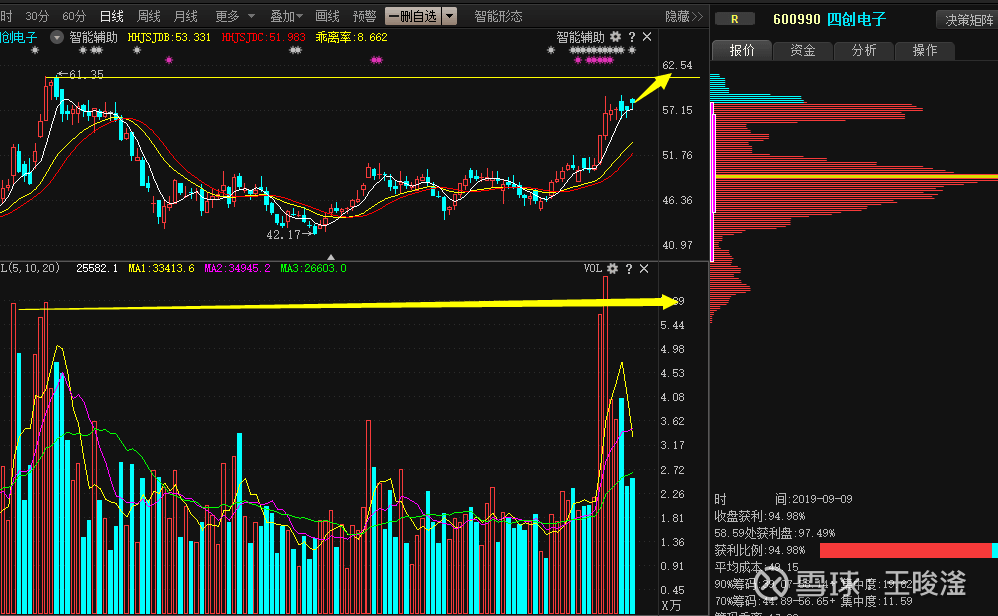
Task: Click the 一删自选 button
Action: click(413, 16)
